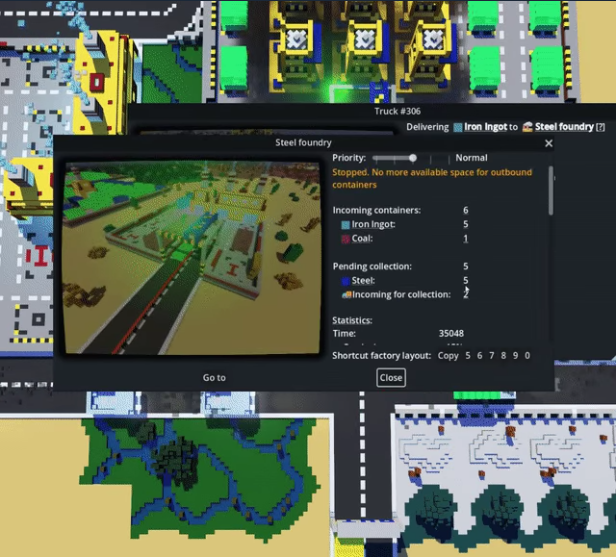616x557 pixels.
Task: Open the Steel link under Pending collection
Action: [x=363, y=282]
